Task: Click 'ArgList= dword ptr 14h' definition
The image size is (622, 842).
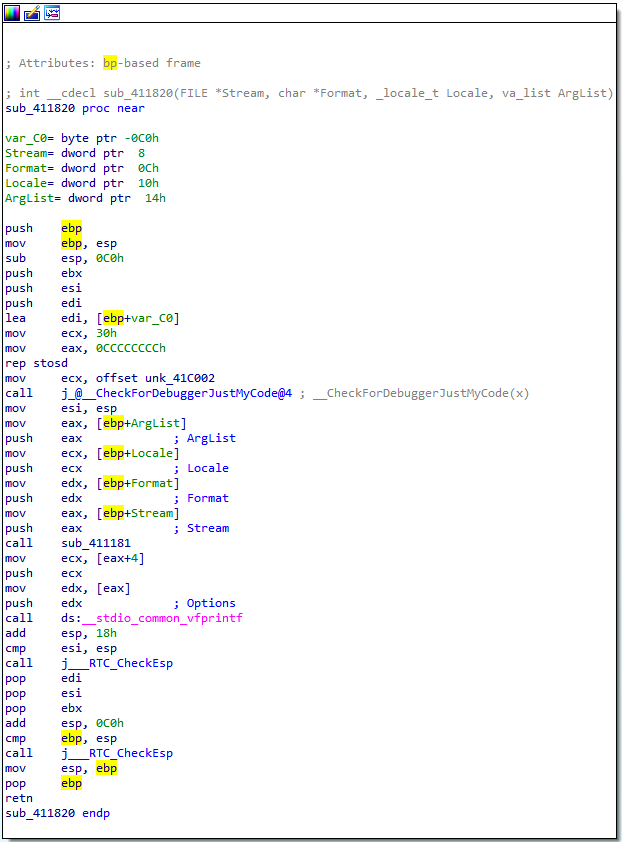Action: (85, 199)
